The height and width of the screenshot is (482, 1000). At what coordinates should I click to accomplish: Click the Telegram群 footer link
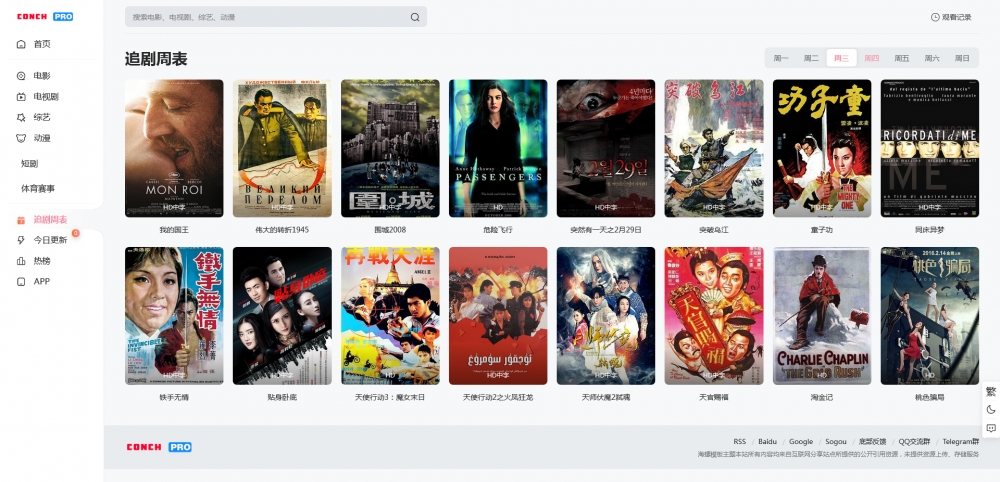click(x=959, y=441)
